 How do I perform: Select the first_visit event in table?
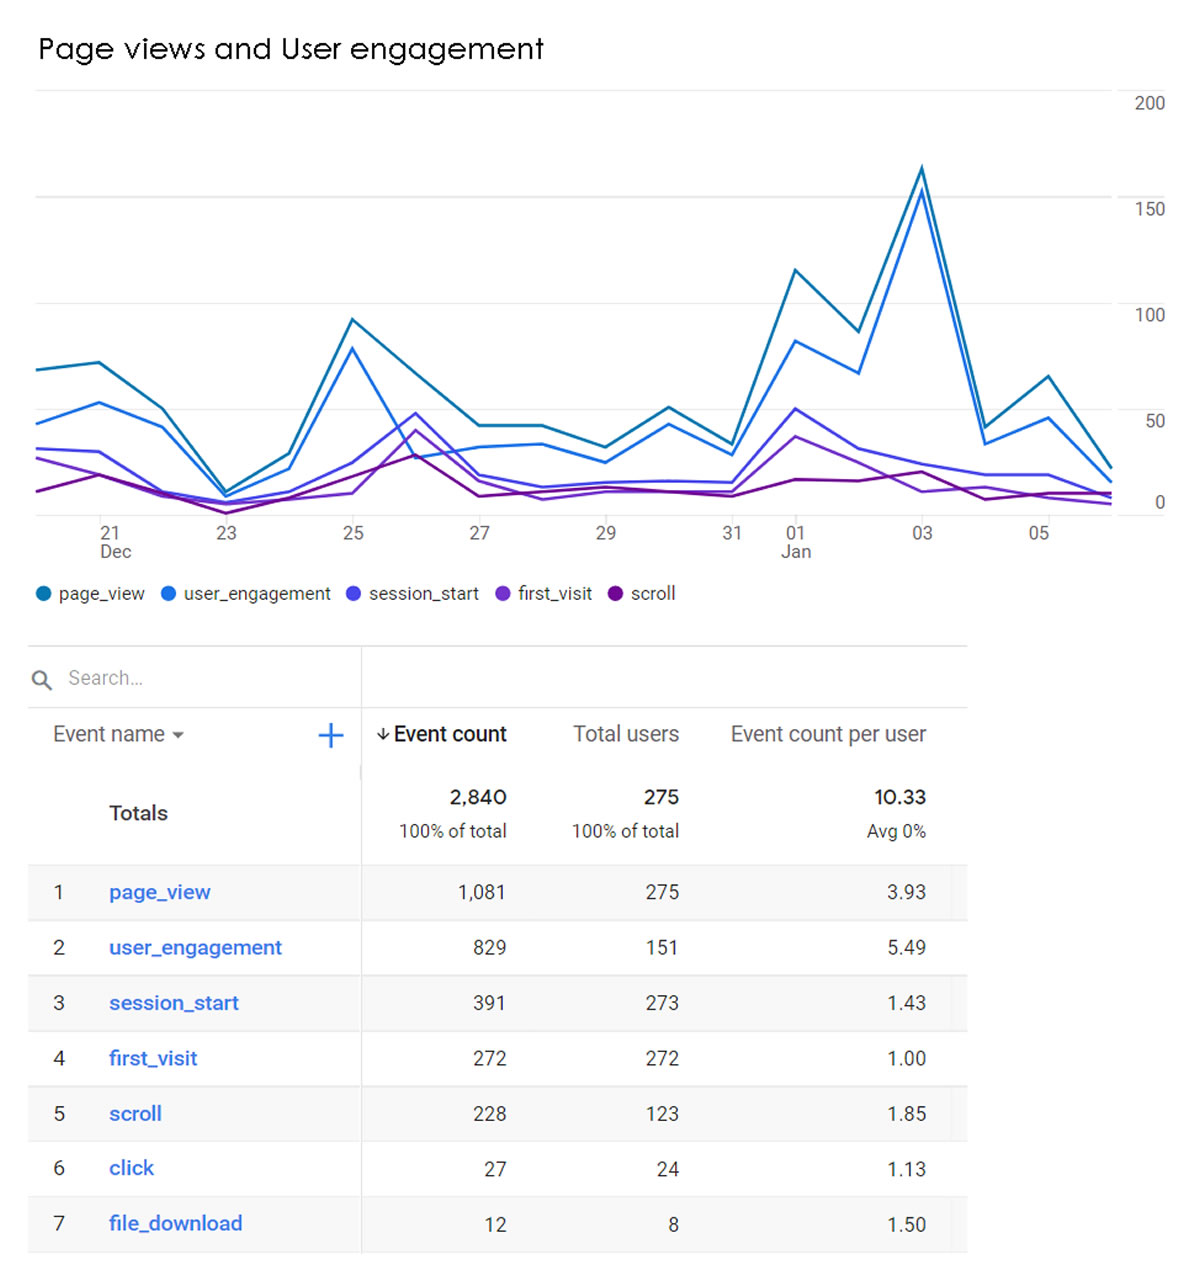click(153, 1058)
